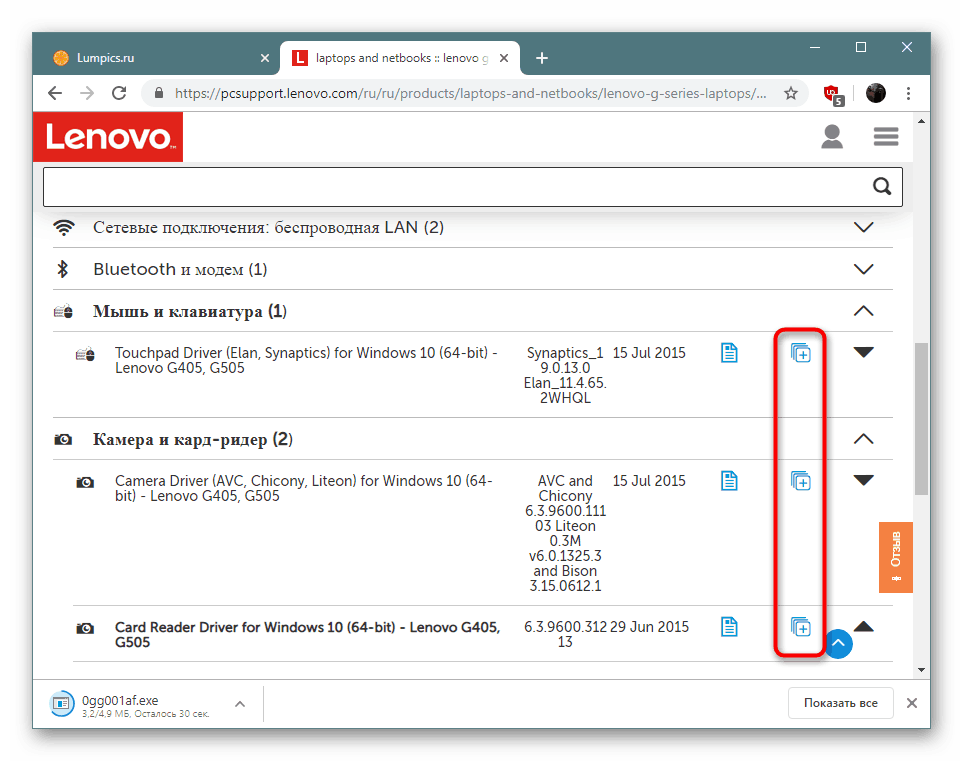963x761 pixels.
Task: Click the Lenovo logo
Action: pyautogui.click(x=108, y=137)
